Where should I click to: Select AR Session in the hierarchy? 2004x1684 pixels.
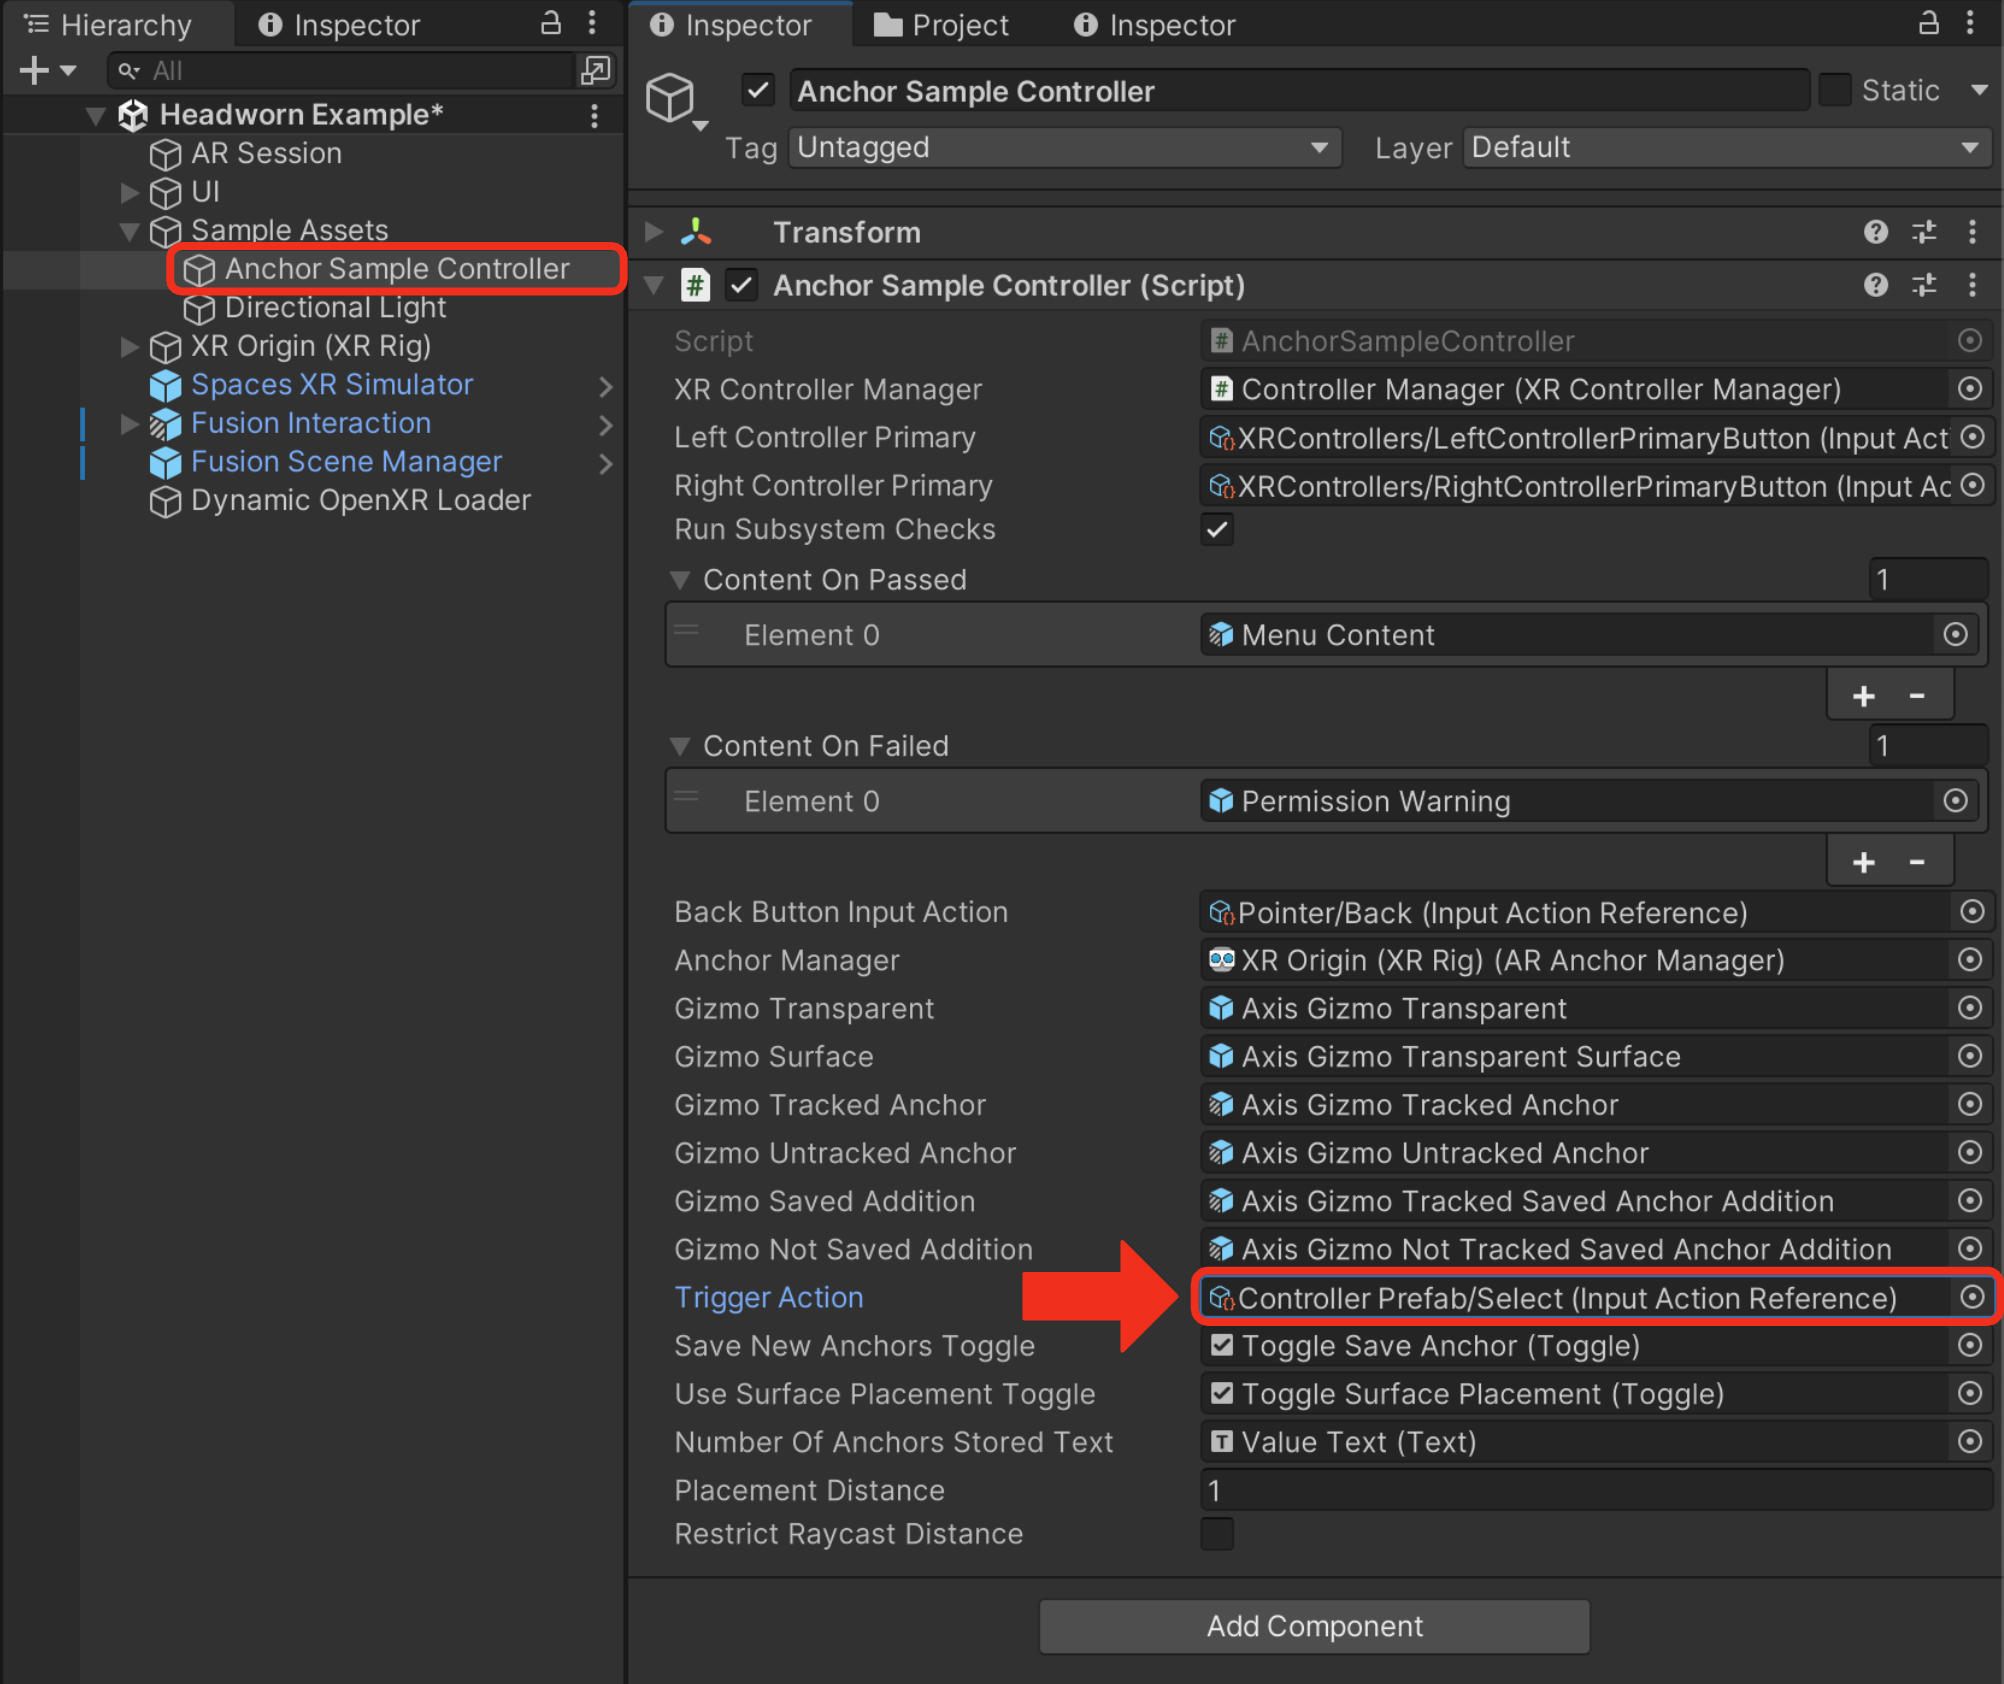266,154
